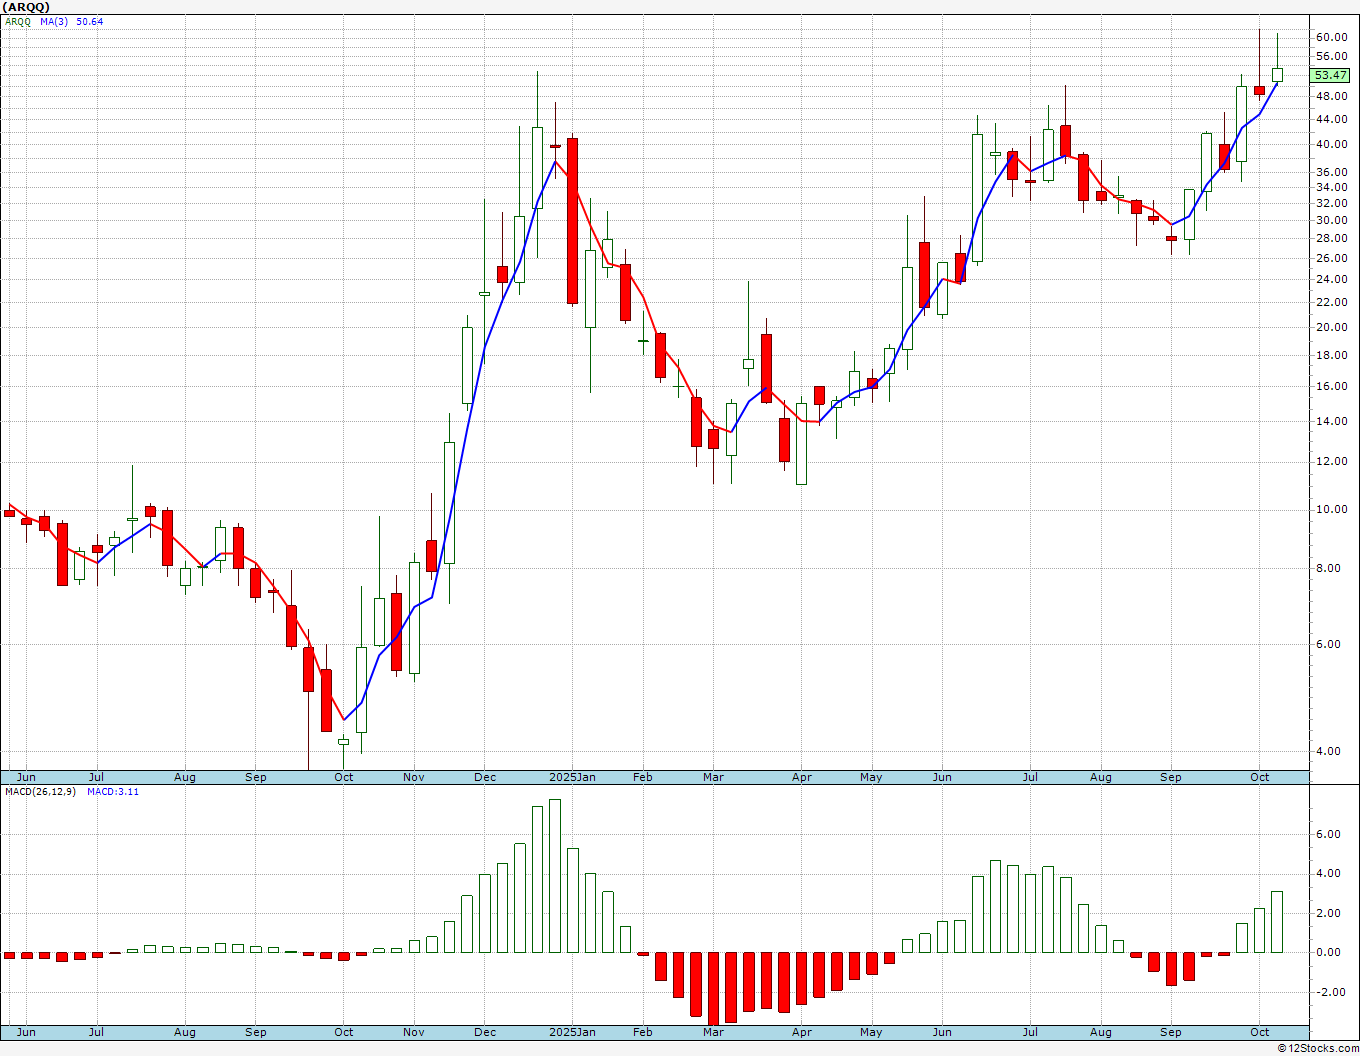Image resolution: width=1360 pixels, height=1056 pixels.
Task: Select the 36.00 price axis label
Action: tap(1331, 172)
